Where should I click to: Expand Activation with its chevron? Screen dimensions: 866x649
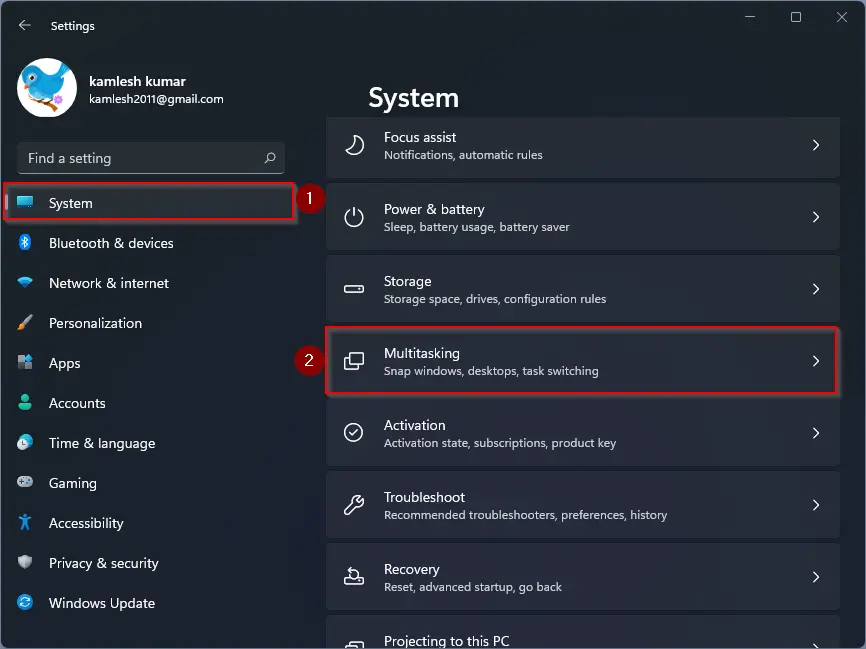816,432
